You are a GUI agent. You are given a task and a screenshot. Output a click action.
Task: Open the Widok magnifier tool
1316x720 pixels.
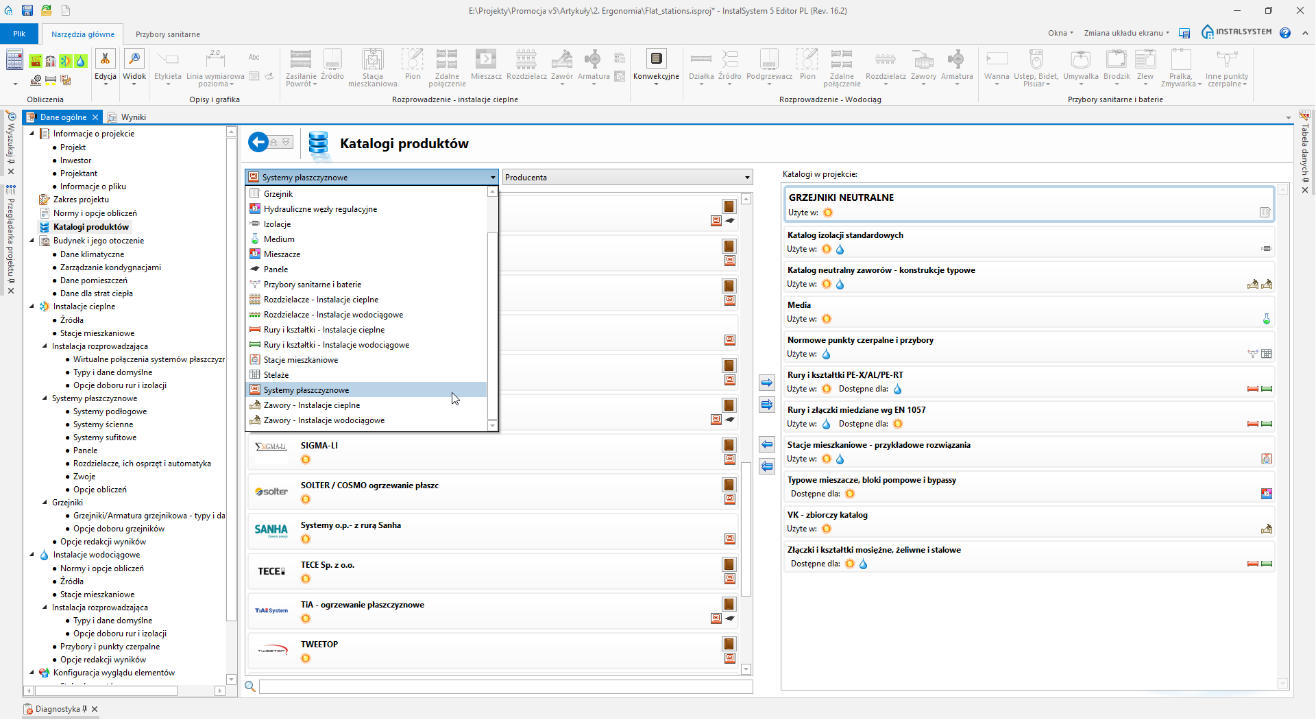[135, 58]
